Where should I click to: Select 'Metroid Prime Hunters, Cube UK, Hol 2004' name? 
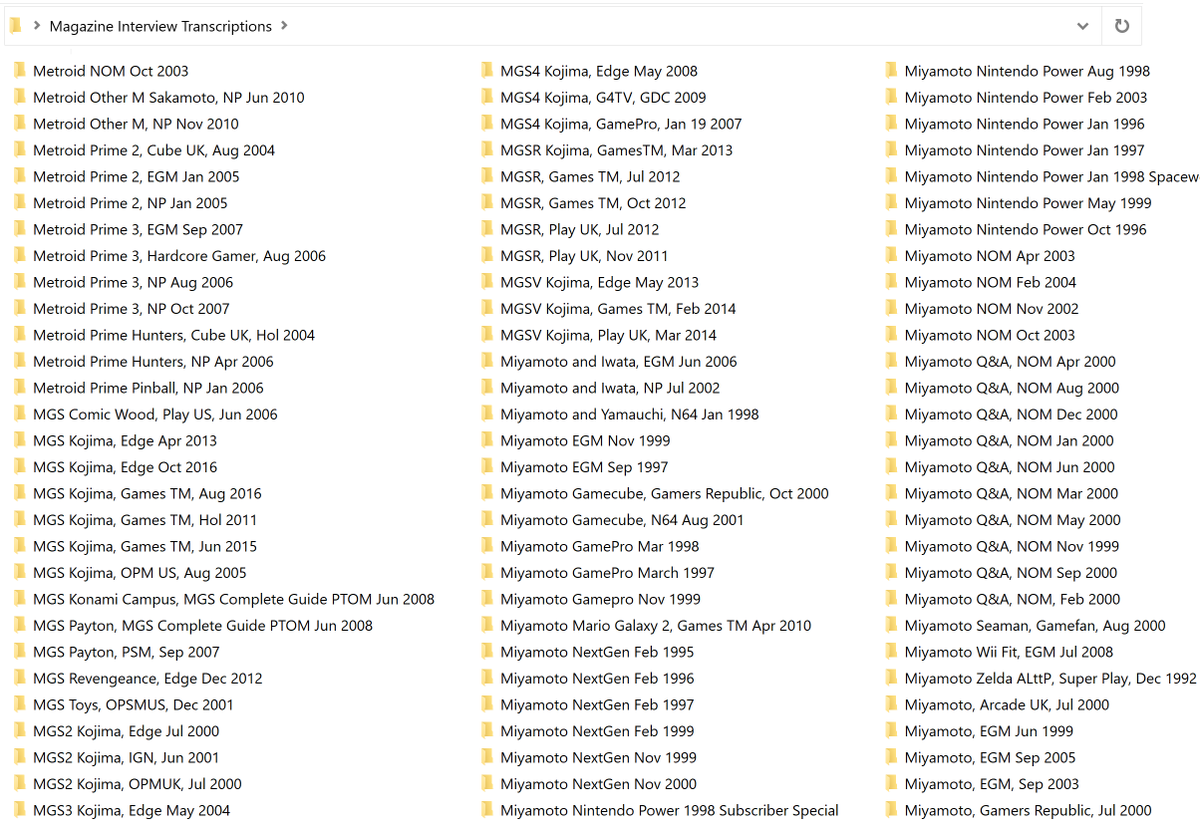174,335
